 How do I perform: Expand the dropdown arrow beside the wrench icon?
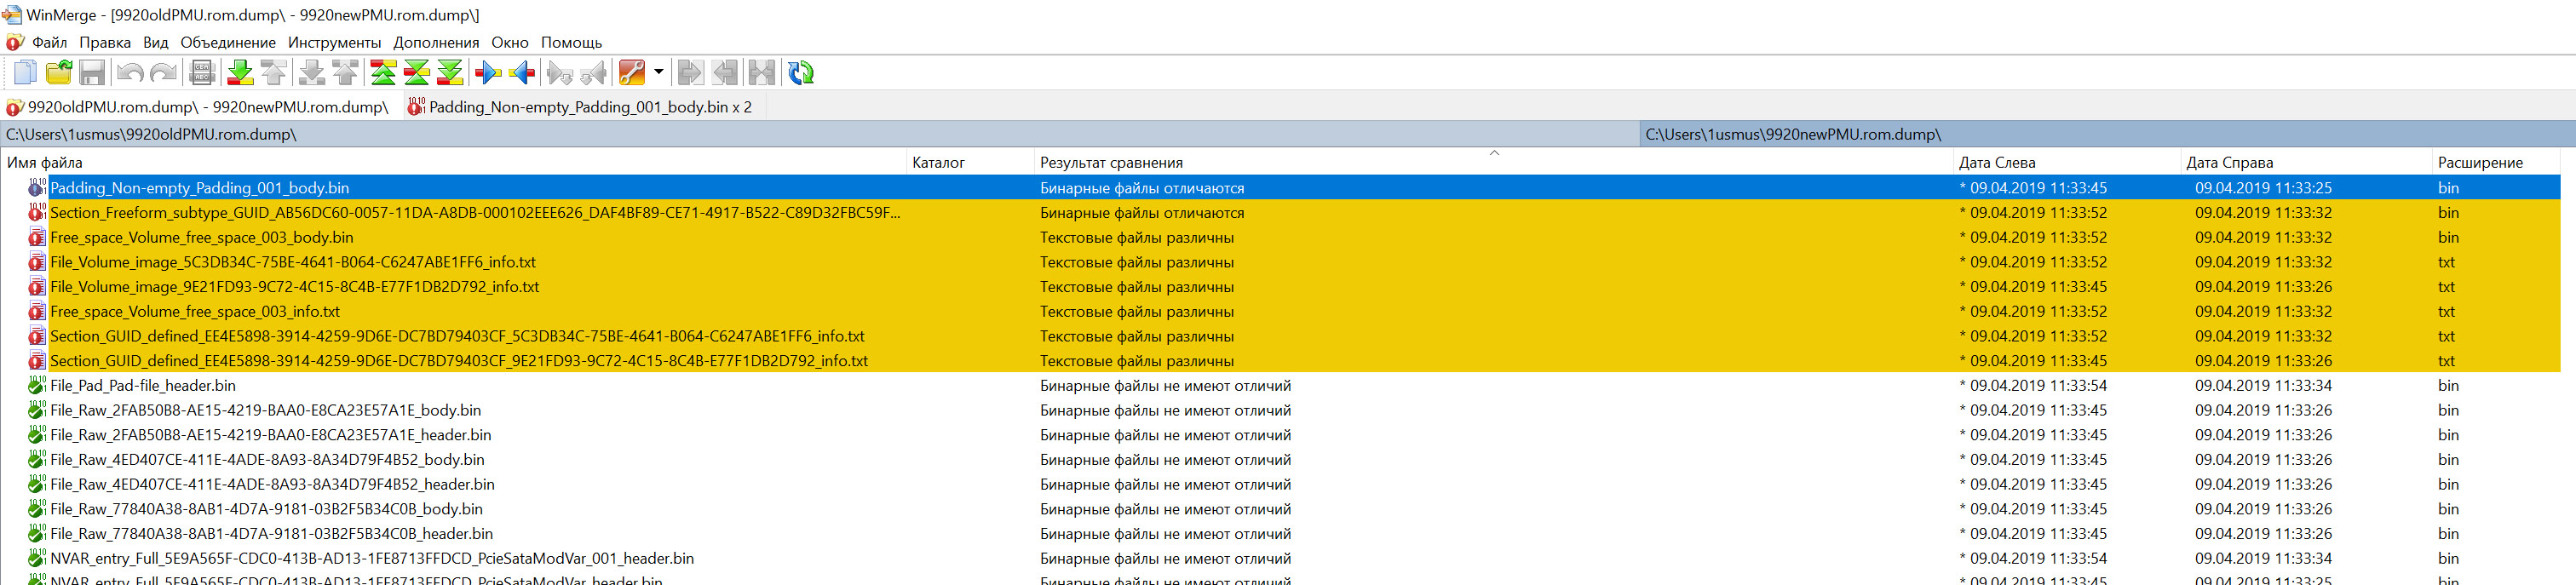(x=658, y=72)
